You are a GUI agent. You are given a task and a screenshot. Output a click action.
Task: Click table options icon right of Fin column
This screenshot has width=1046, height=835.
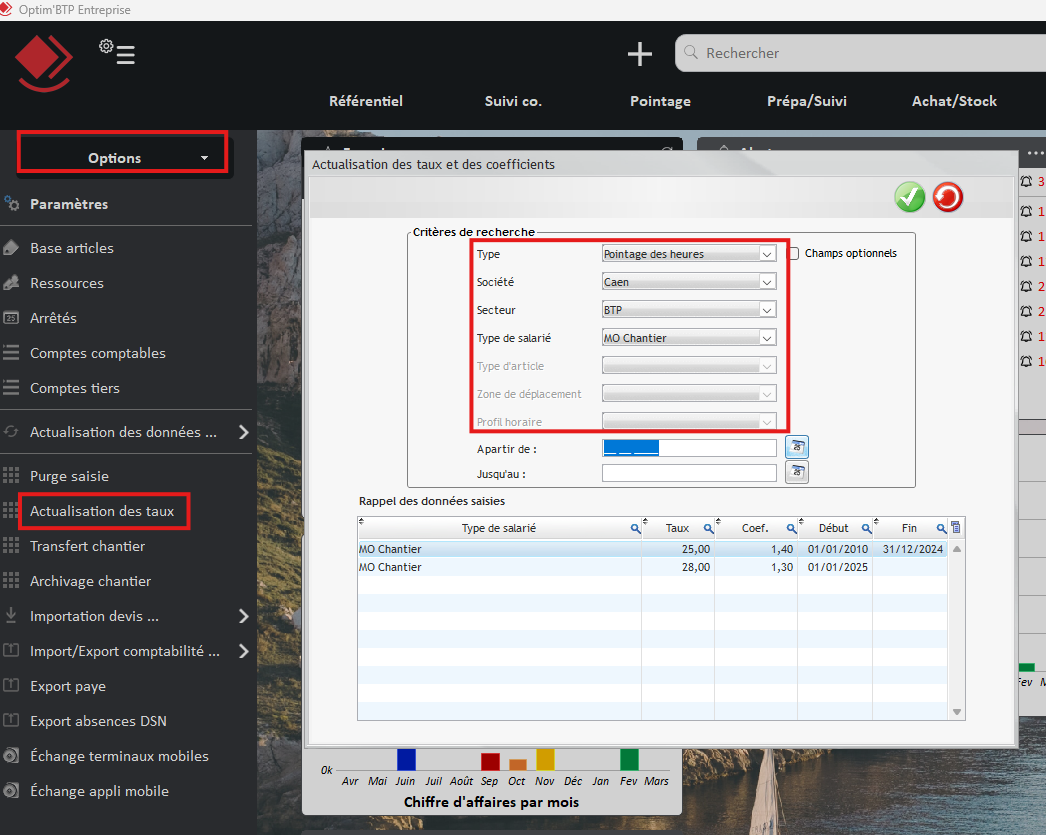pos(956,528)
